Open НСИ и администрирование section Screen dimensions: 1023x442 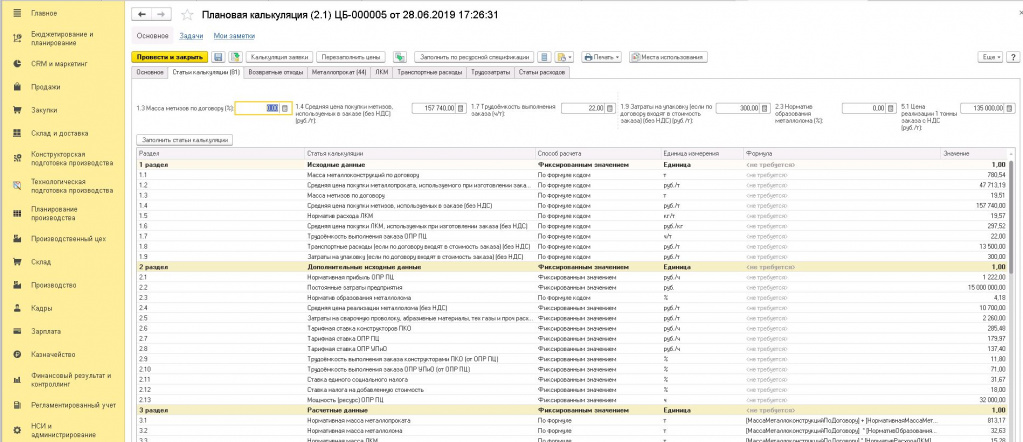point(63,430)
